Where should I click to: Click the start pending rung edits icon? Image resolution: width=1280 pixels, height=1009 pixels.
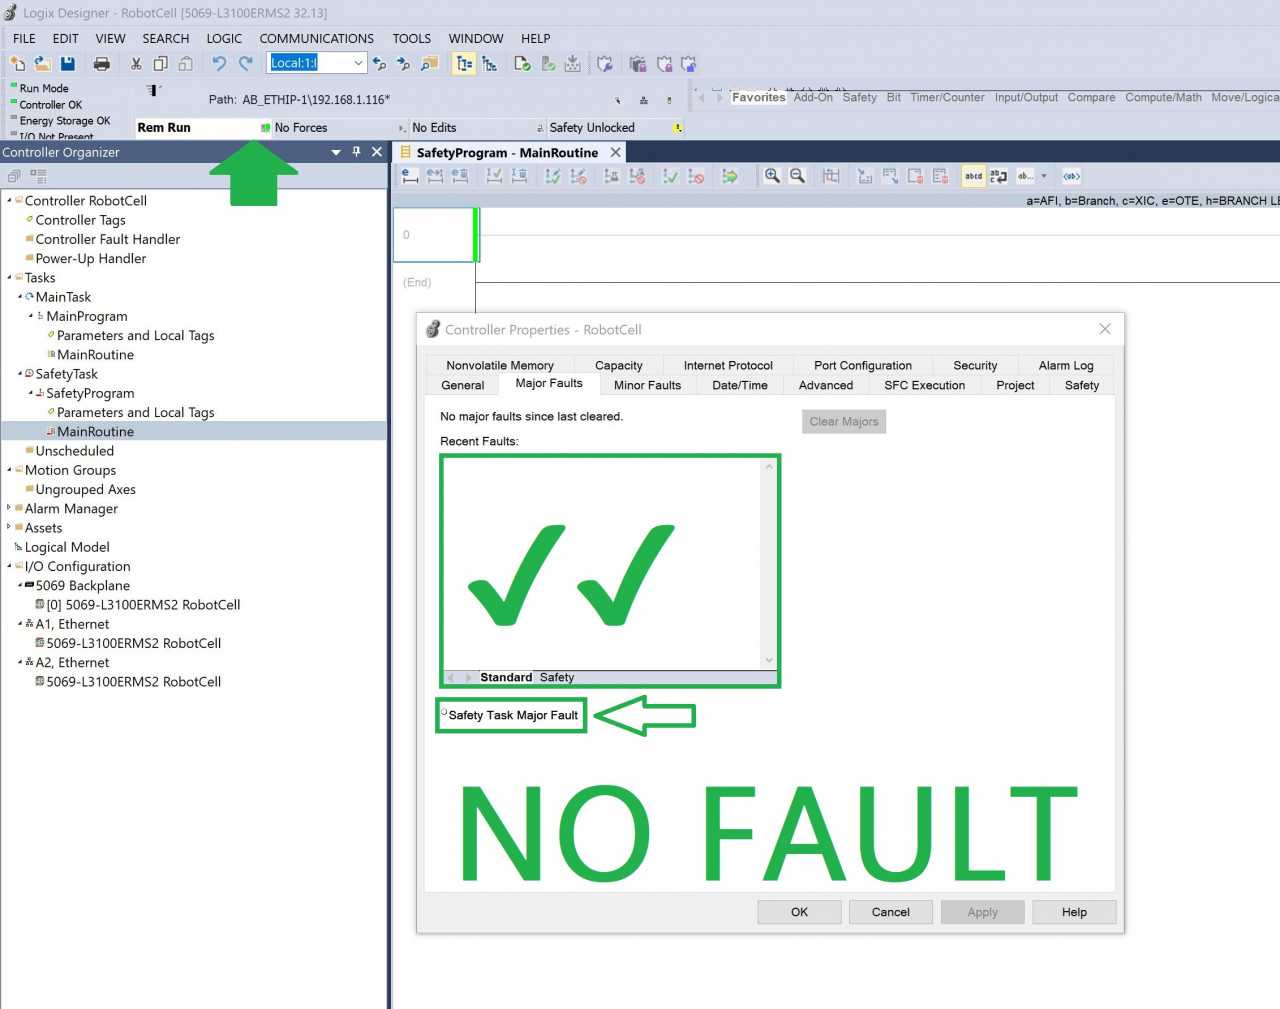(410, 176)
